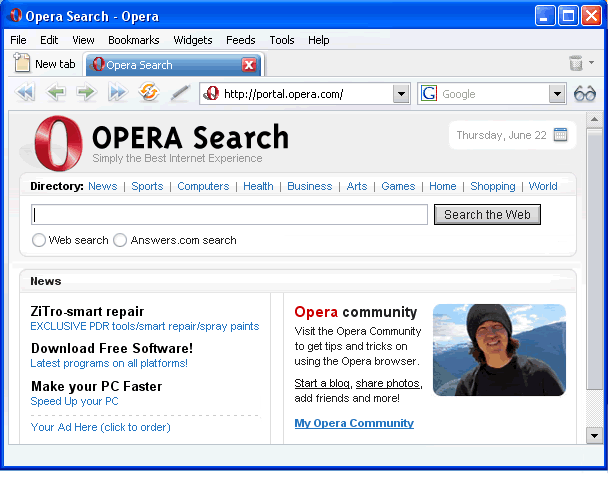Click the Google search input field
Viewport: 608px width, 478px height.
point(493,94)
